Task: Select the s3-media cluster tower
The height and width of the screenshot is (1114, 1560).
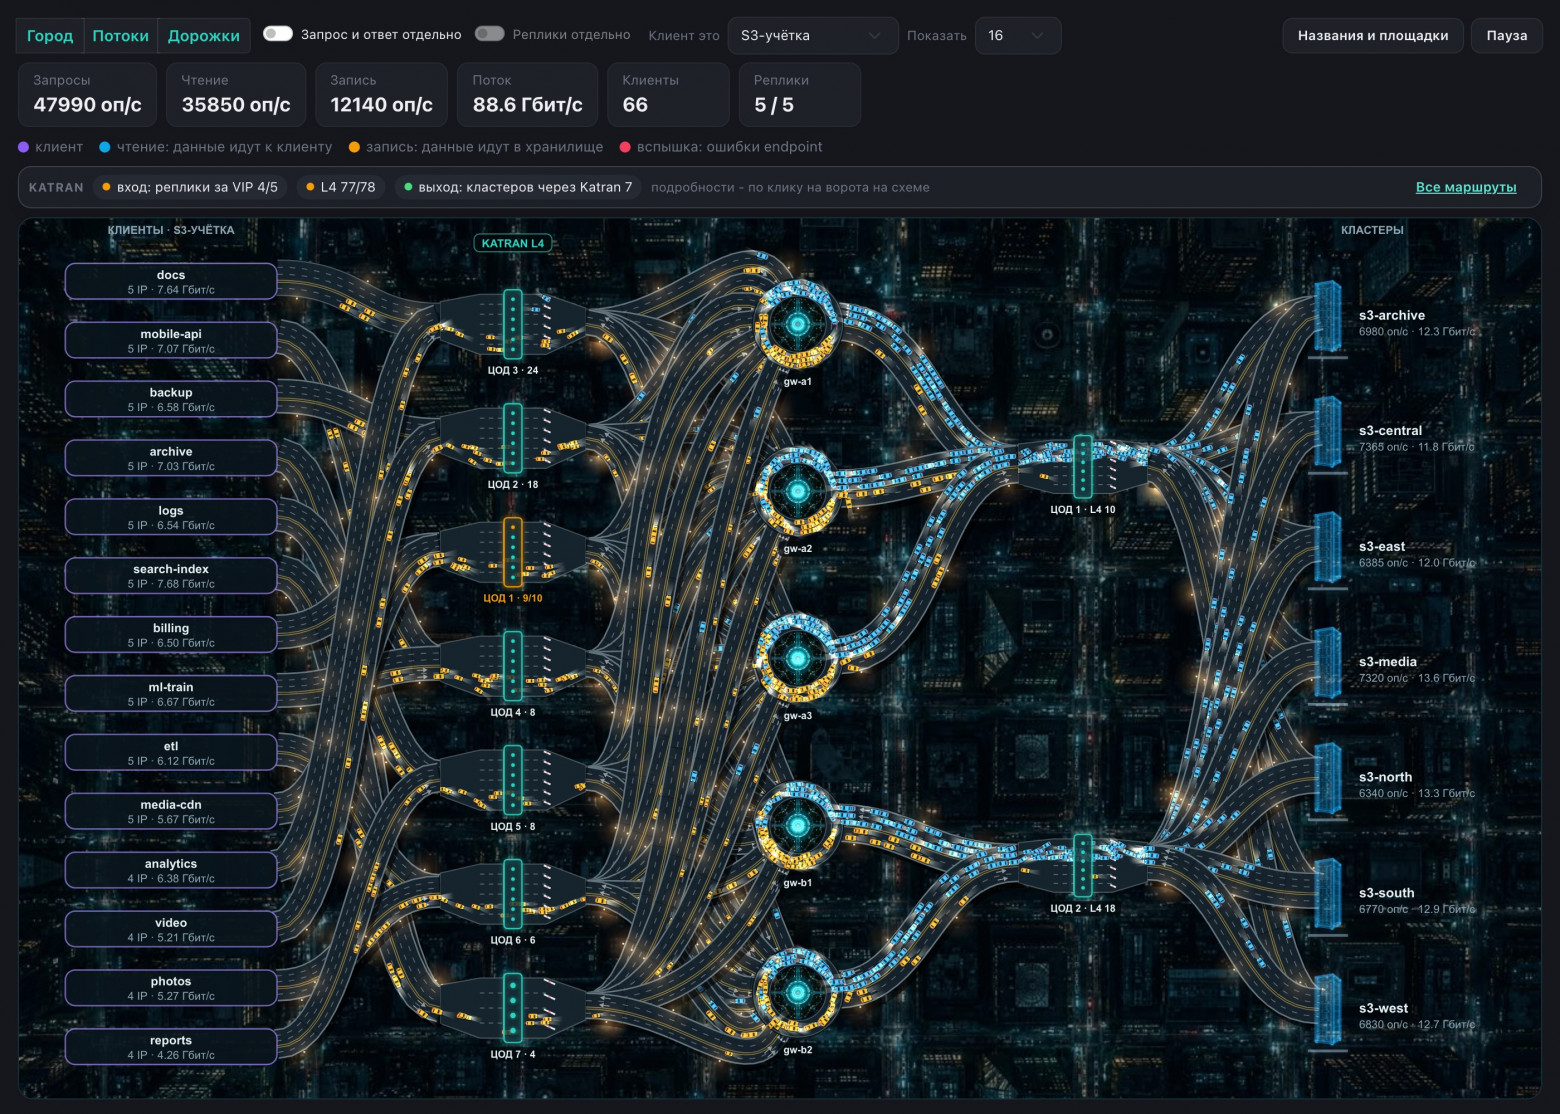Action: coord(1328,663)
